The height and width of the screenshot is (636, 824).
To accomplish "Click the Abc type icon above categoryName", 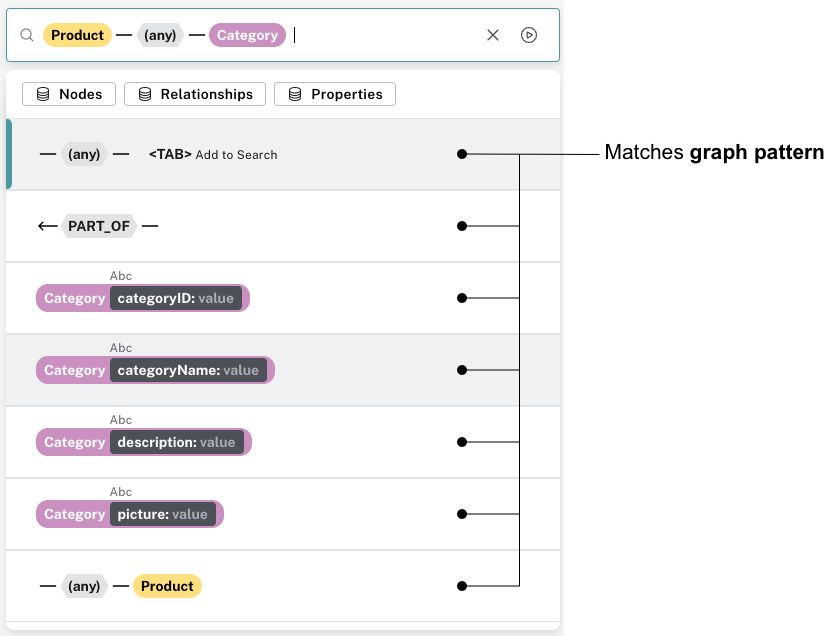I will [120, 347].
